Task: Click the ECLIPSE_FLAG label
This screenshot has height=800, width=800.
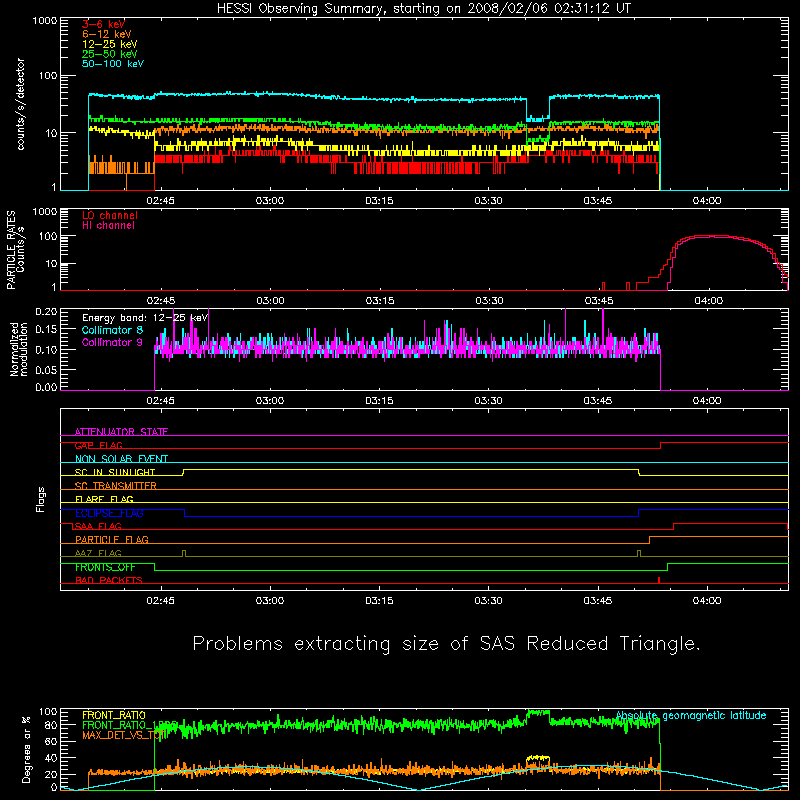Action: tap(109, 513)
